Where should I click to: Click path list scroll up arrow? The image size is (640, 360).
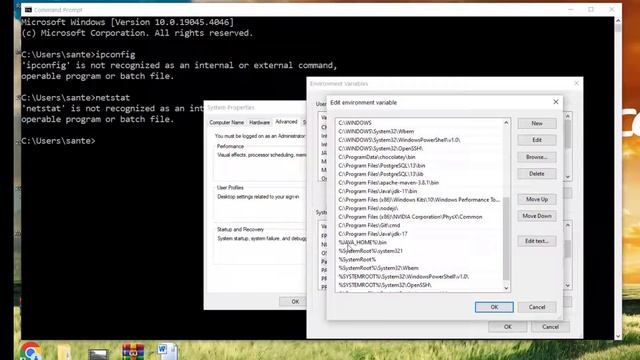pos(506,123)
